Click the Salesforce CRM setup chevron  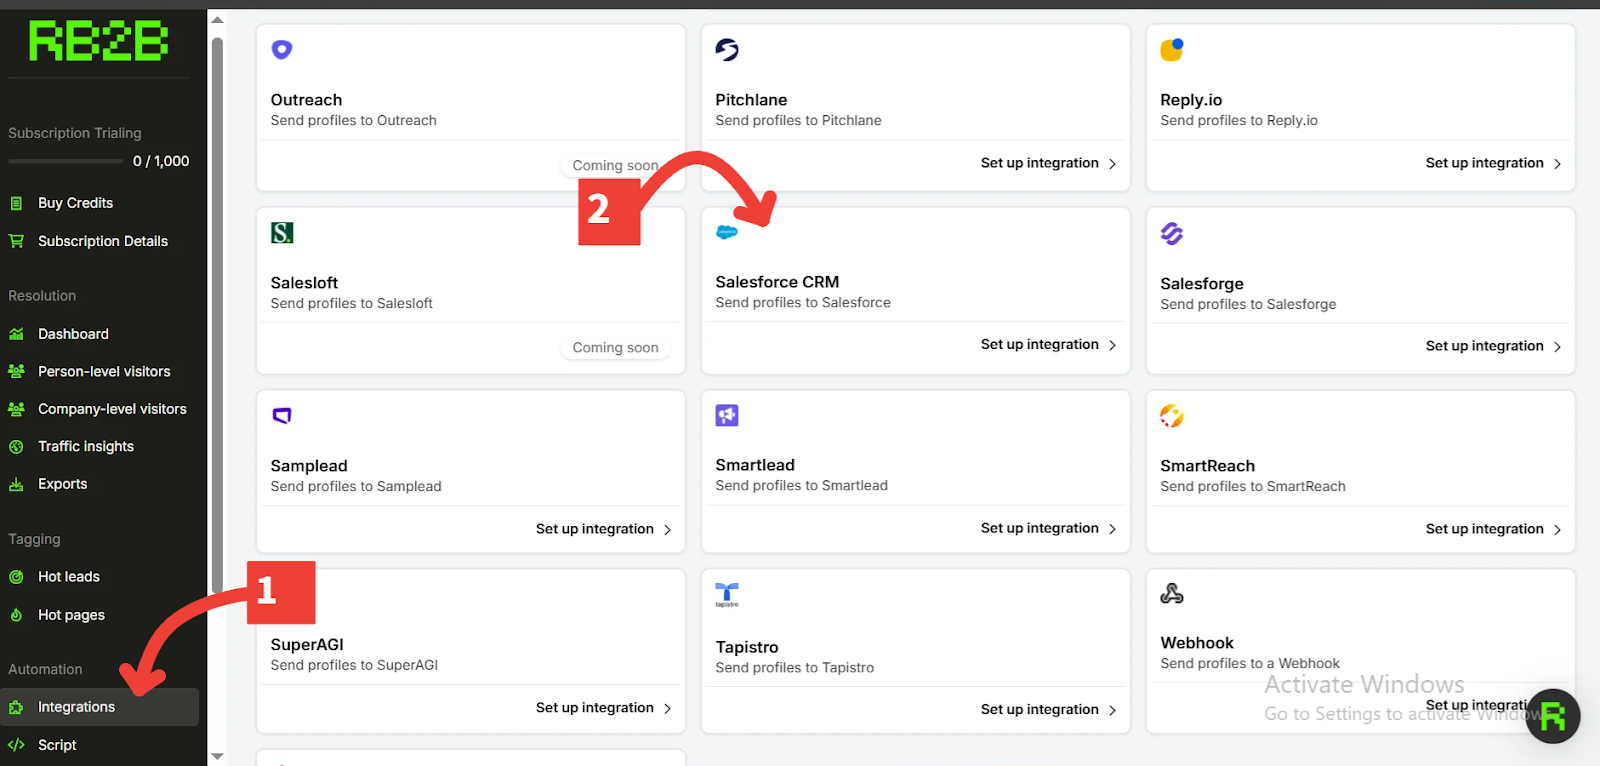(1112, 345)
